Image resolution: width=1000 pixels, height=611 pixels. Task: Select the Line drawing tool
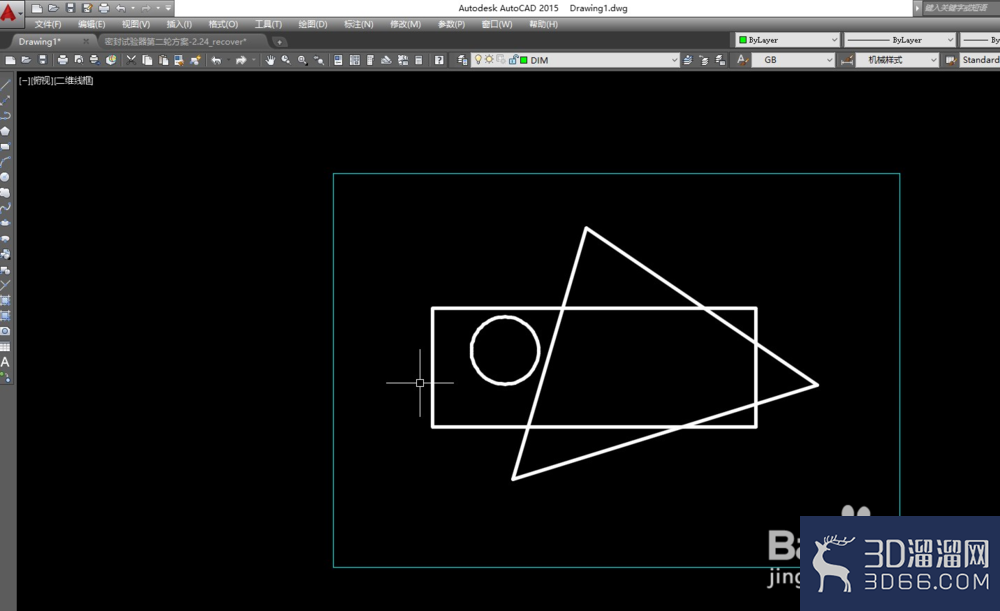click(5, 84)
